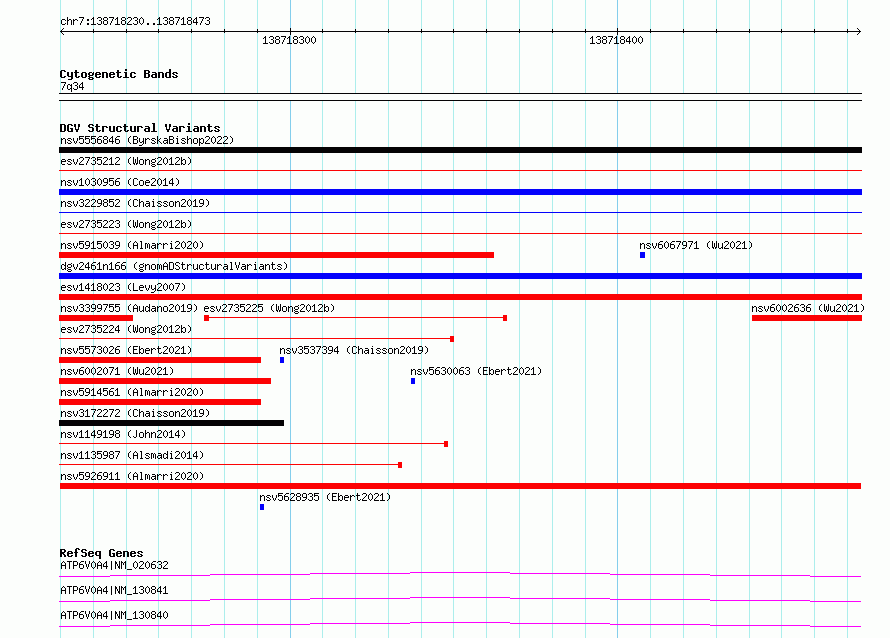This screenshot has height=638, width=890.
Task: Click the dgv2461n166 (gnomADStructuralVariants) label
Action: (x=174, y=266)
